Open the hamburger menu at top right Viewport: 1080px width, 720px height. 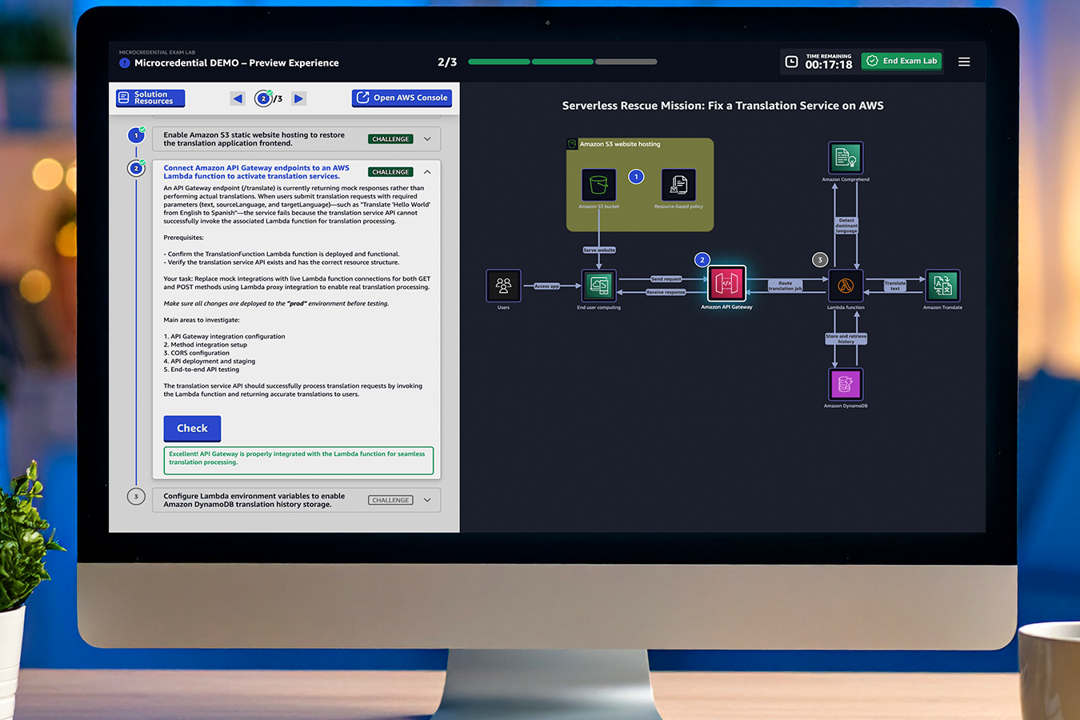(964, 62)
